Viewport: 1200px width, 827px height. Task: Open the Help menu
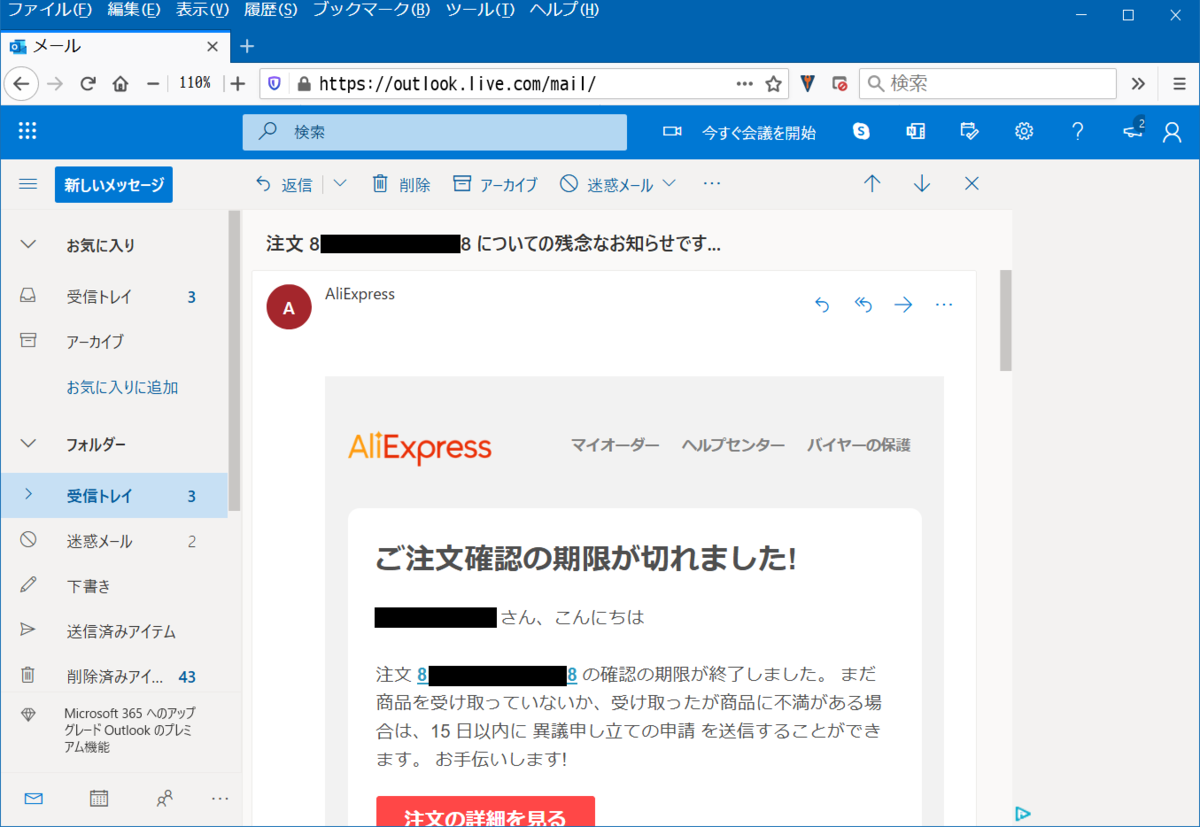[x=564, y=10]
